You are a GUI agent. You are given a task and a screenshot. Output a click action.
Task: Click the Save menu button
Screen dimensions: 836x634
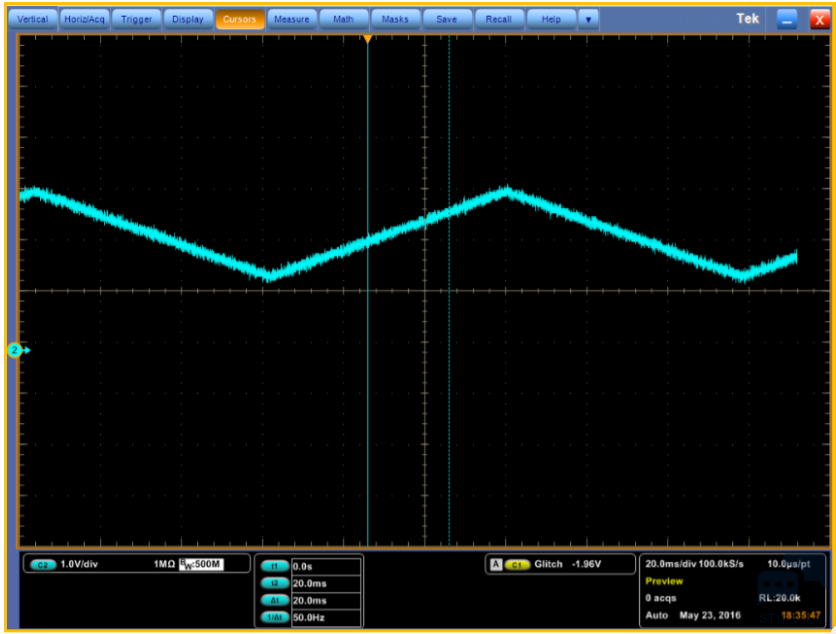[x=447, y=19]
